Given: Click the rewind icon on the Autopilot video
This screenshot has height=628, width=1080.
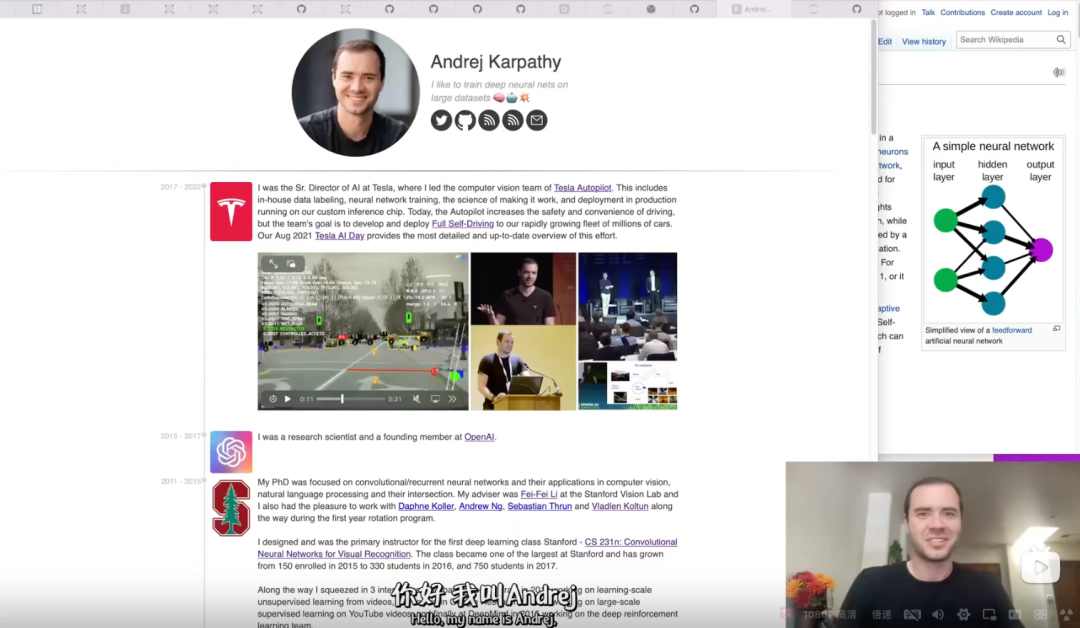Looking at the screenshot, I should point(273,399).
